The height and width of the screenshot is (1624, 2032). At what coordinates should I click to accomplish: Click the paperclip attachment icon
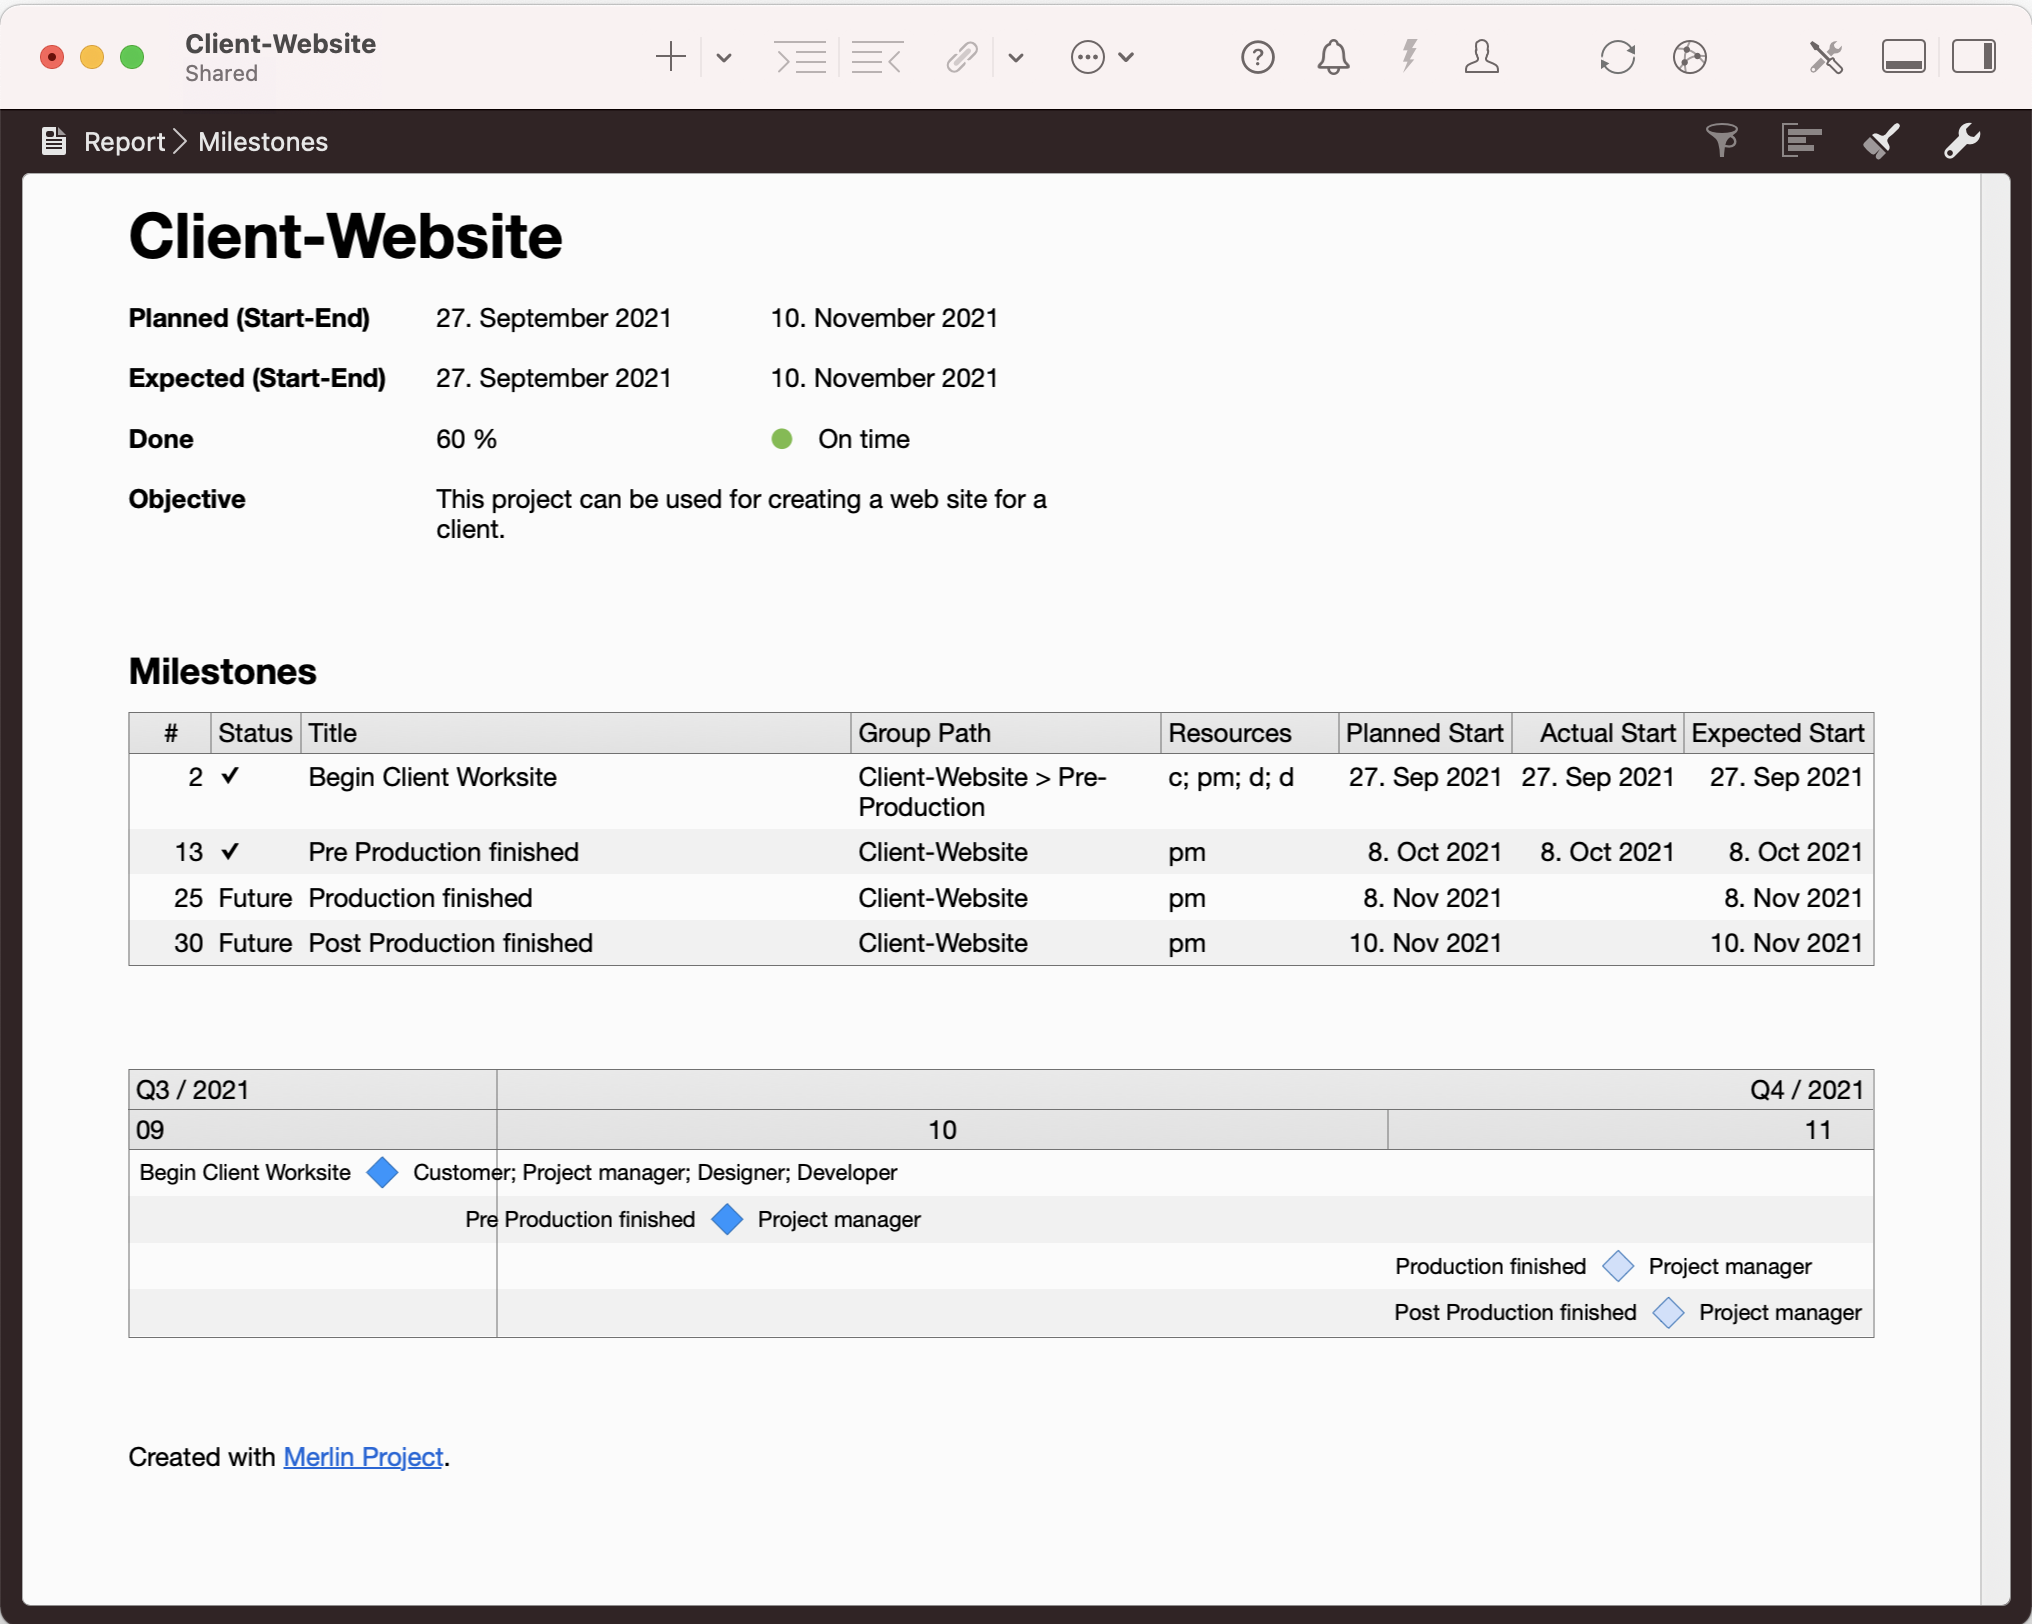961,57
